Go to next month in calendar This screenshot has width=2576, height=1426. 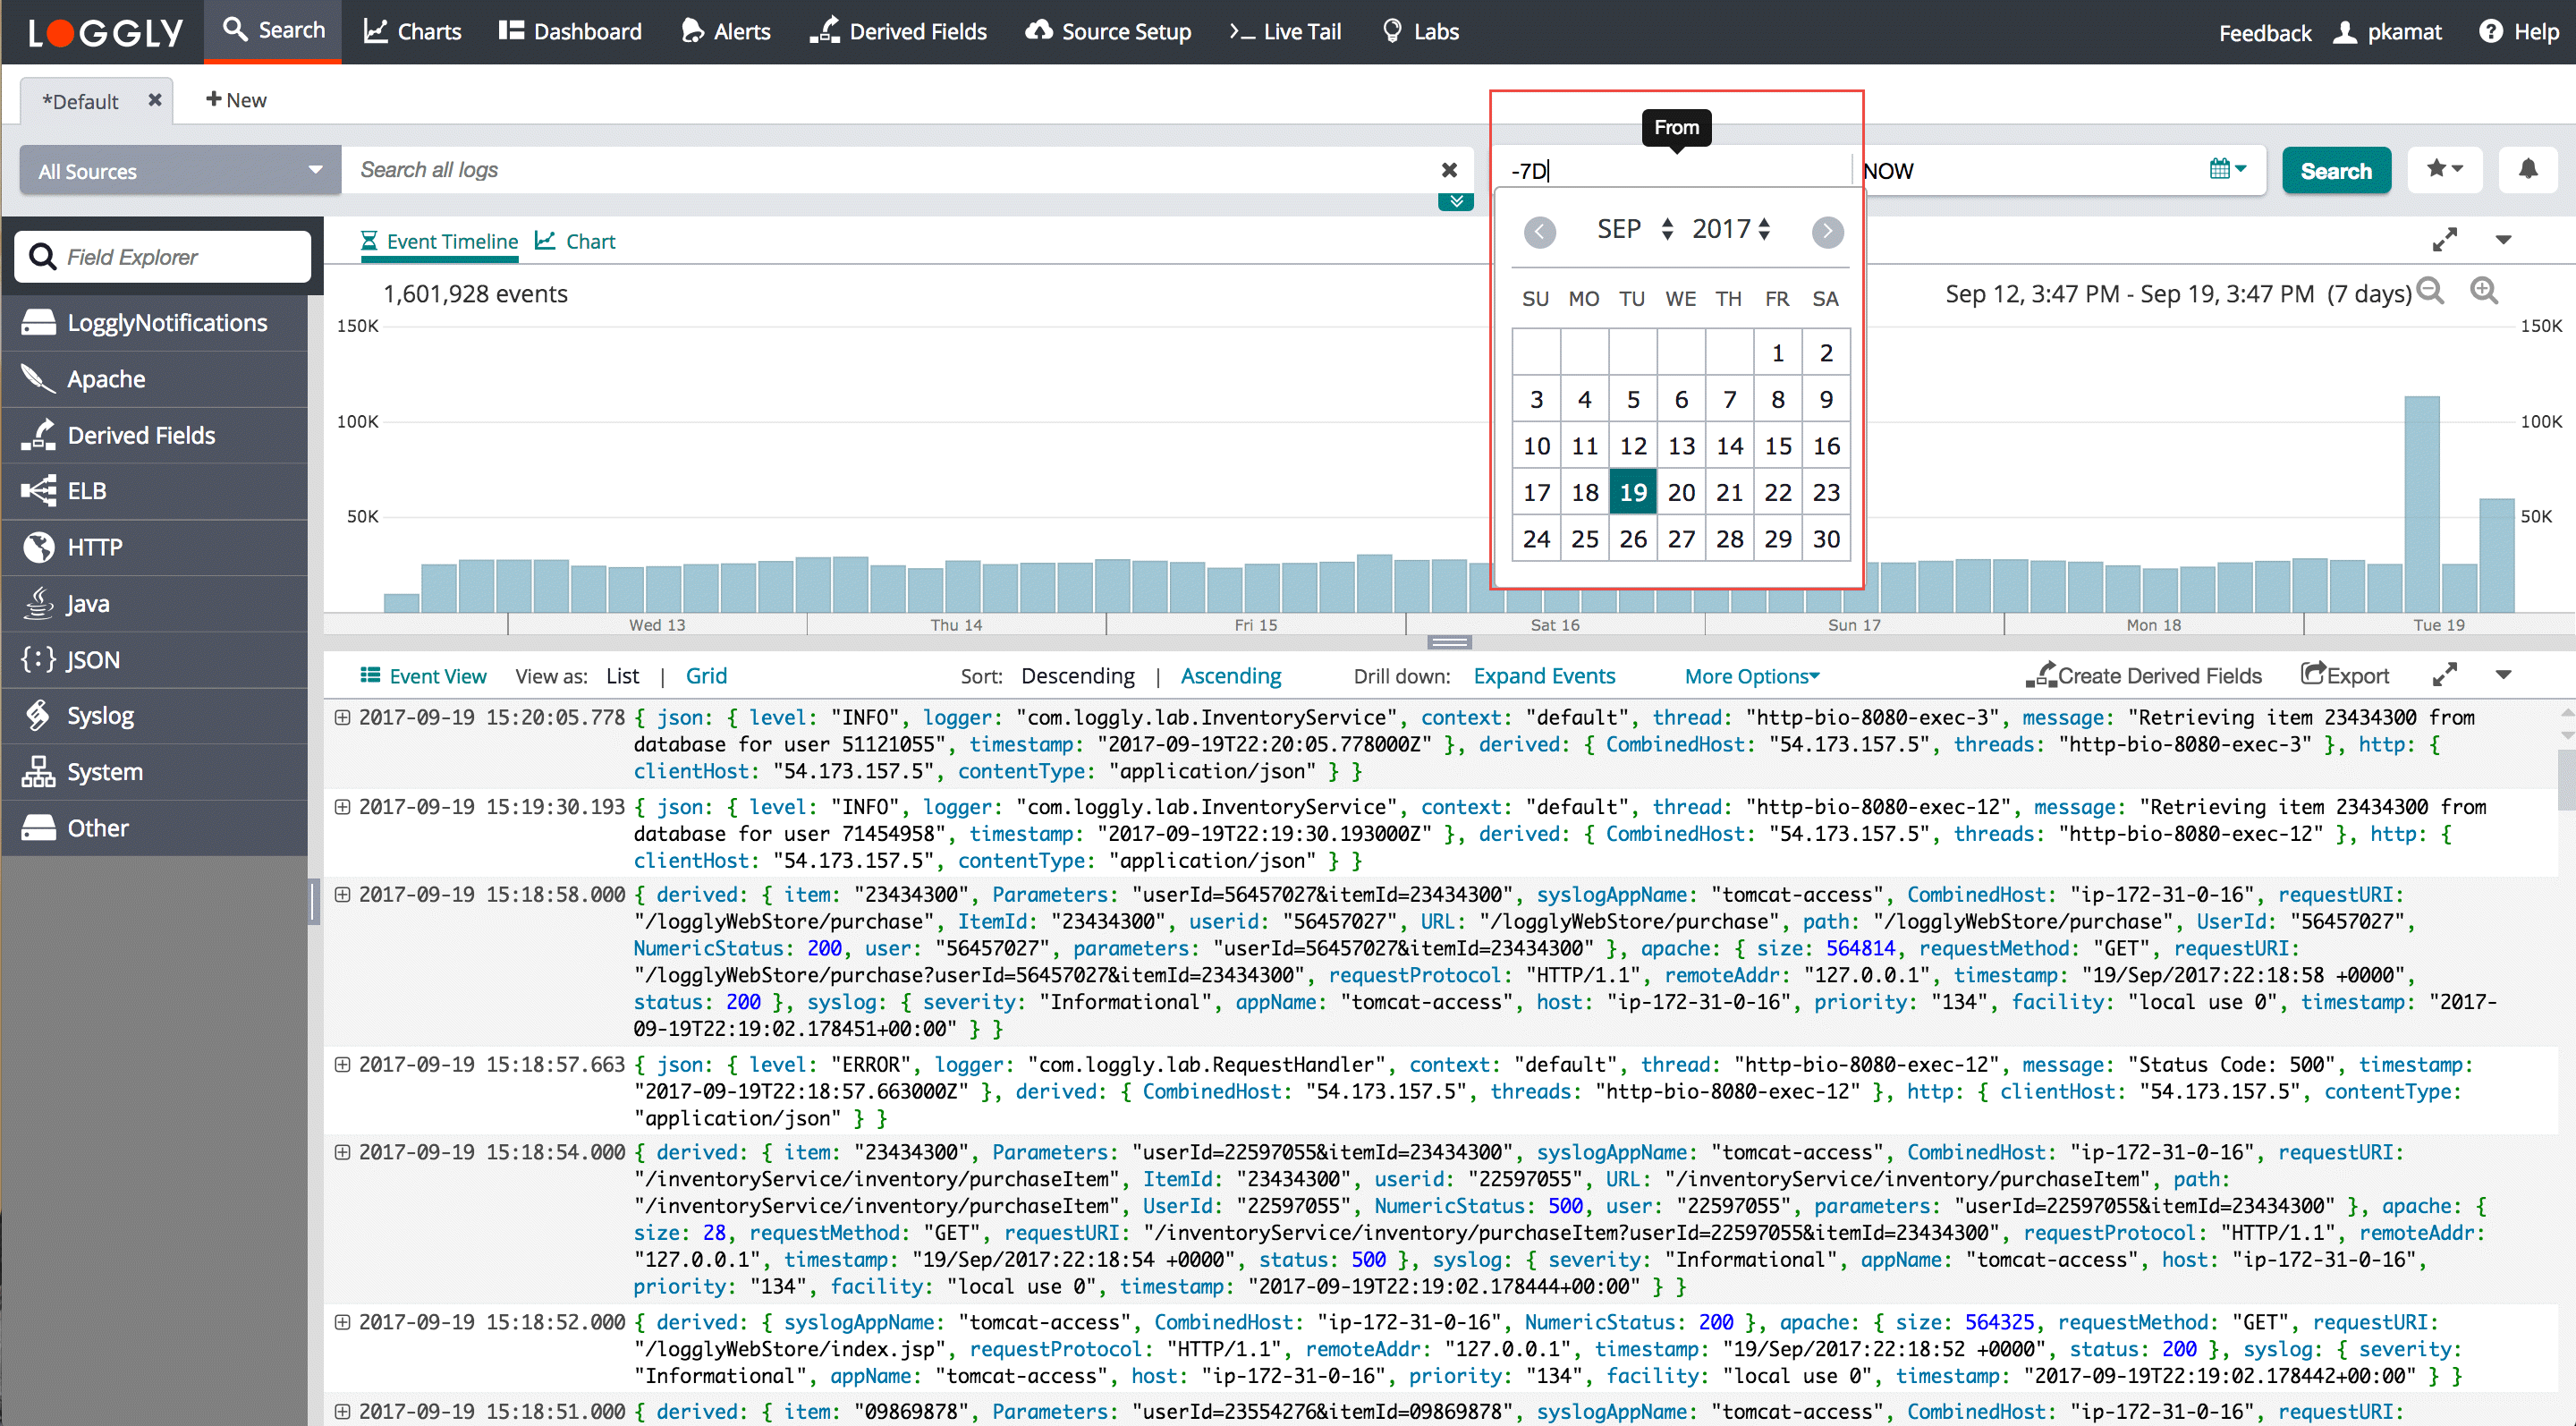pyautogui.click(x=1827, y=232)
